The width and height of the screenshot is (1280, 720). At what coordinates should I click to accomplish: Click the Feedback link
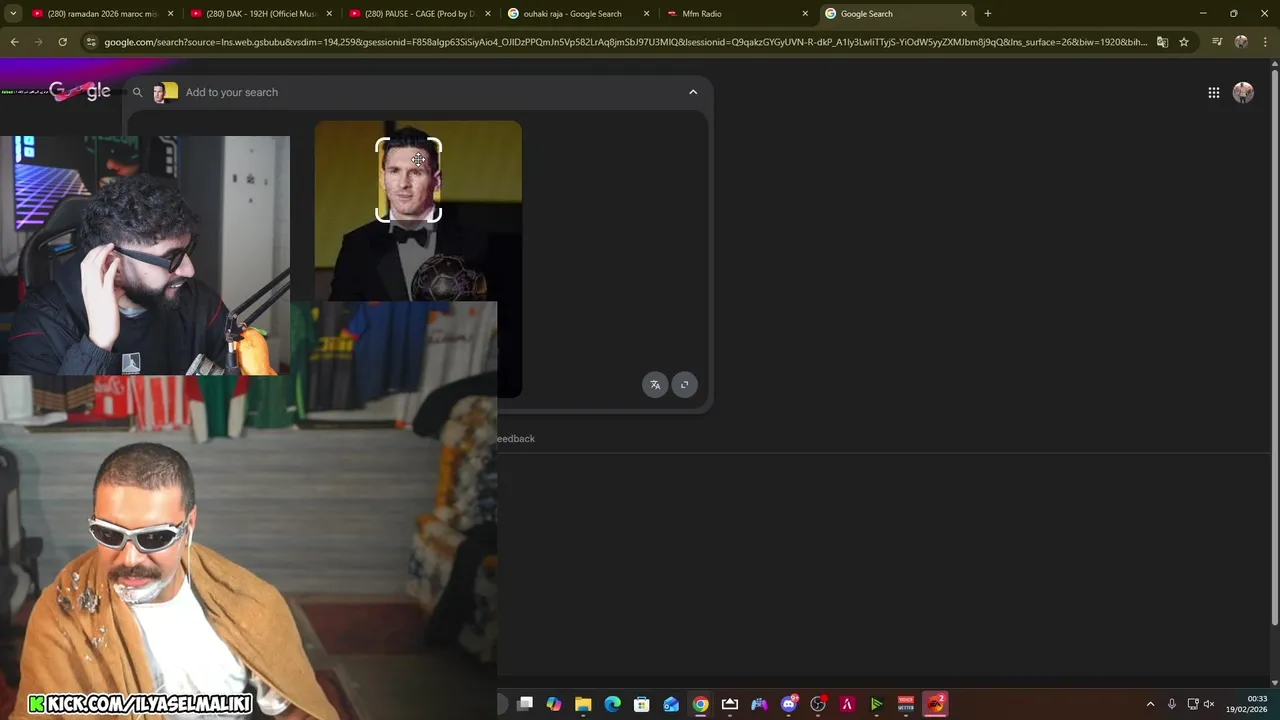tap(516, 439)
